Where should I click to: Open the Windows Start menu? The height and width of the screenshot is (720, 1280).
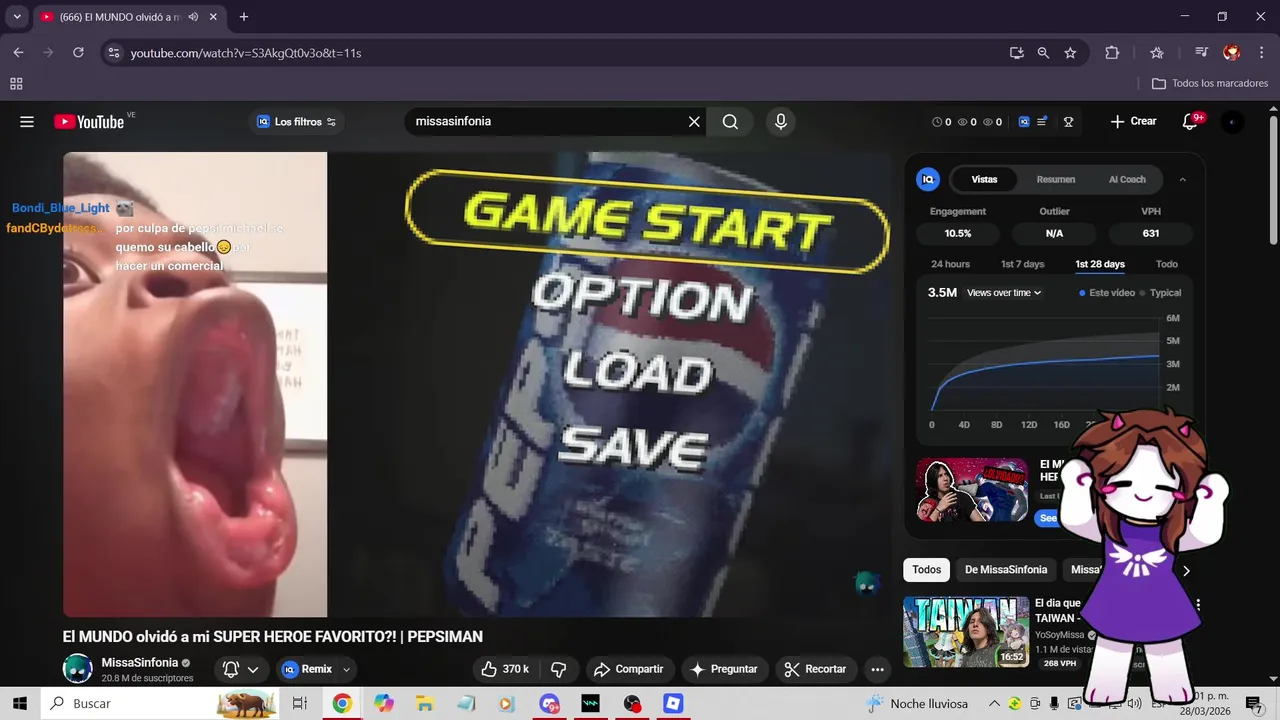tap(19, 704)
